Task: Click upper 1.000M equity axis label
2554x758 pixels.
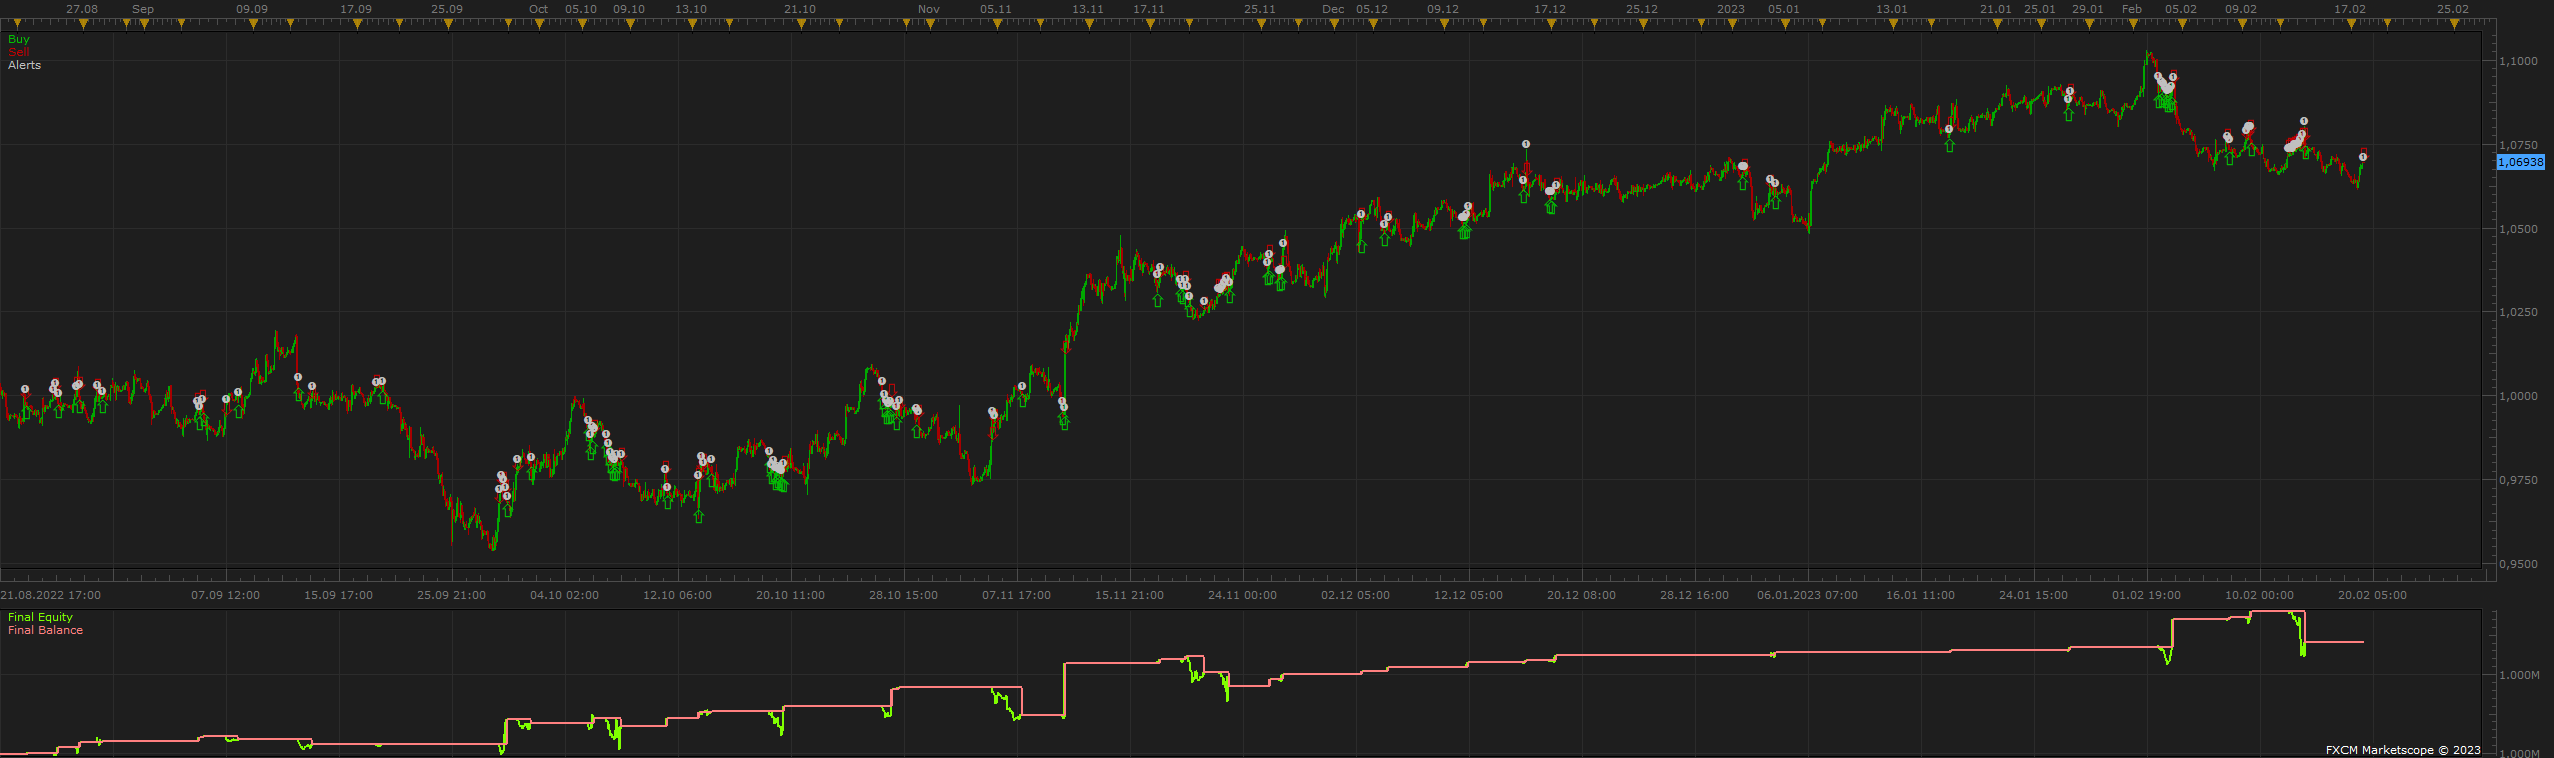Action: 2518,675
